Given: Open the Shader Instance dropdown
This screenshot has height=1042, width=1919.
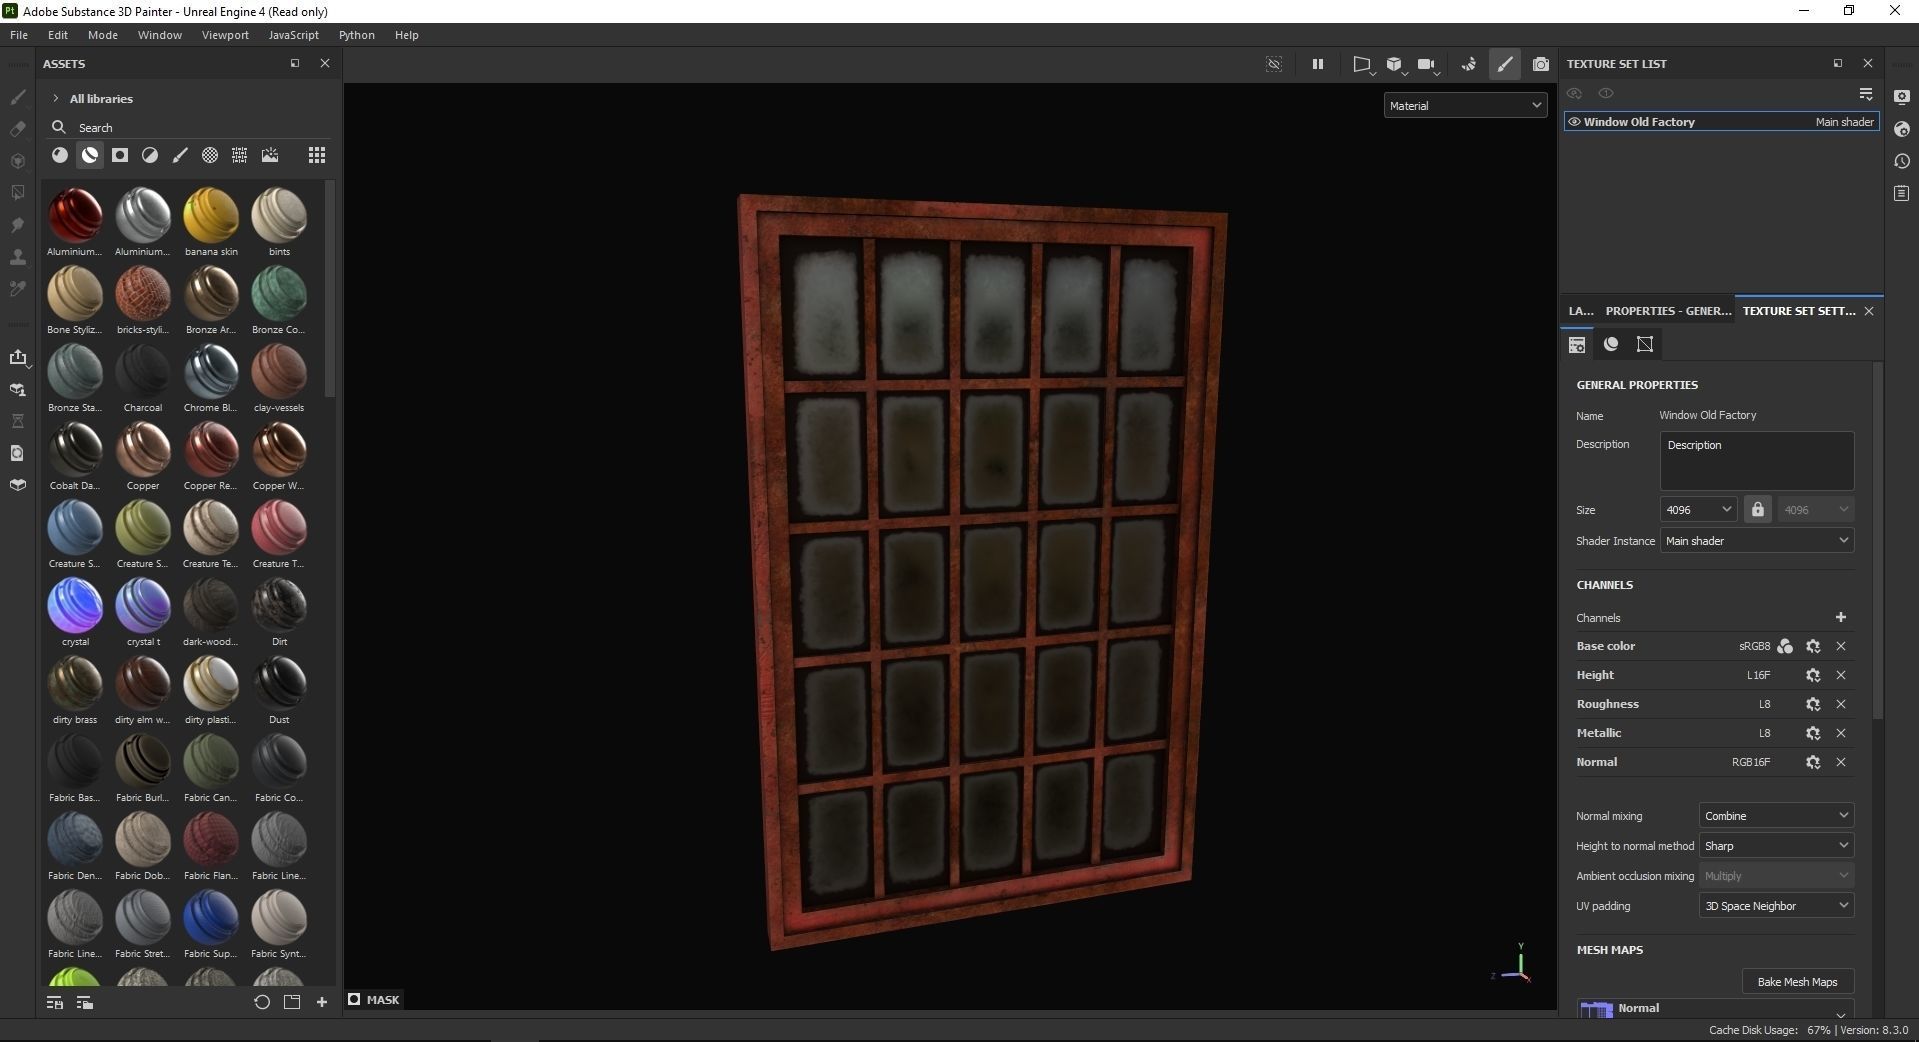Looking at the screenshot, I should (x=1757, y=540).
